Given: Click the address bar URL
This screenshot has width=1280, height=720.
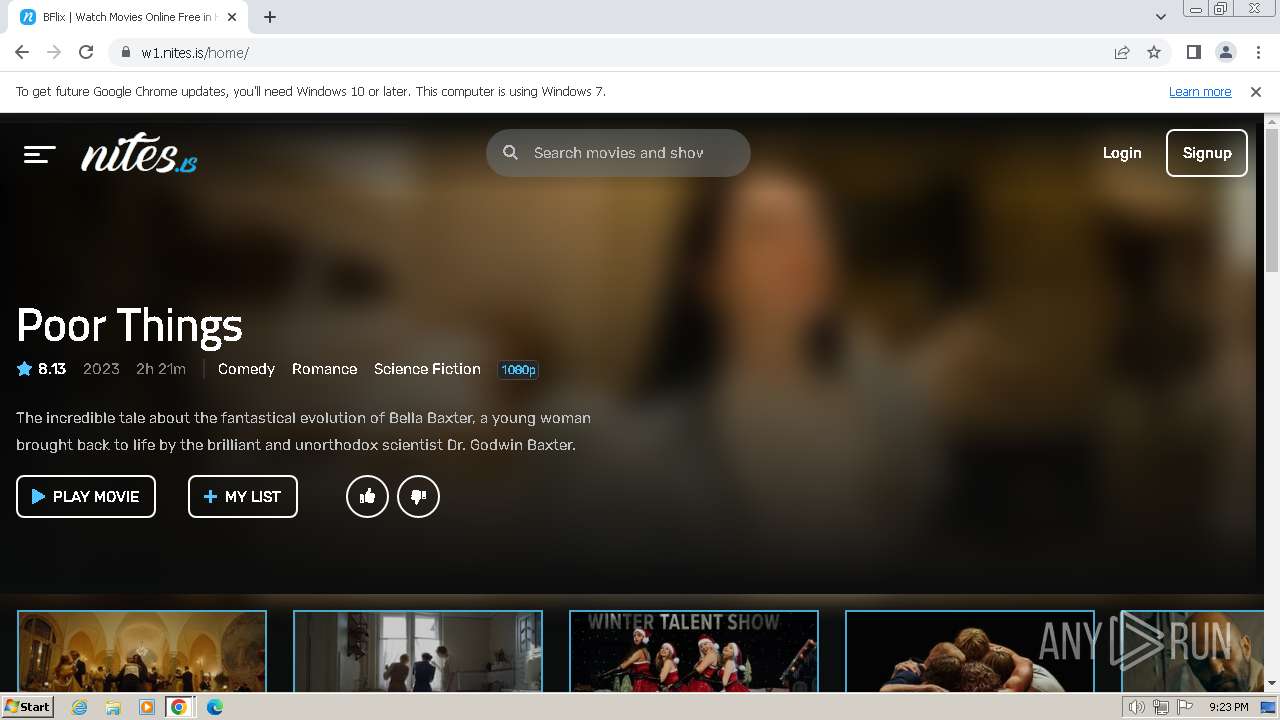Looking at the screenshot, I should coord(195,53).
